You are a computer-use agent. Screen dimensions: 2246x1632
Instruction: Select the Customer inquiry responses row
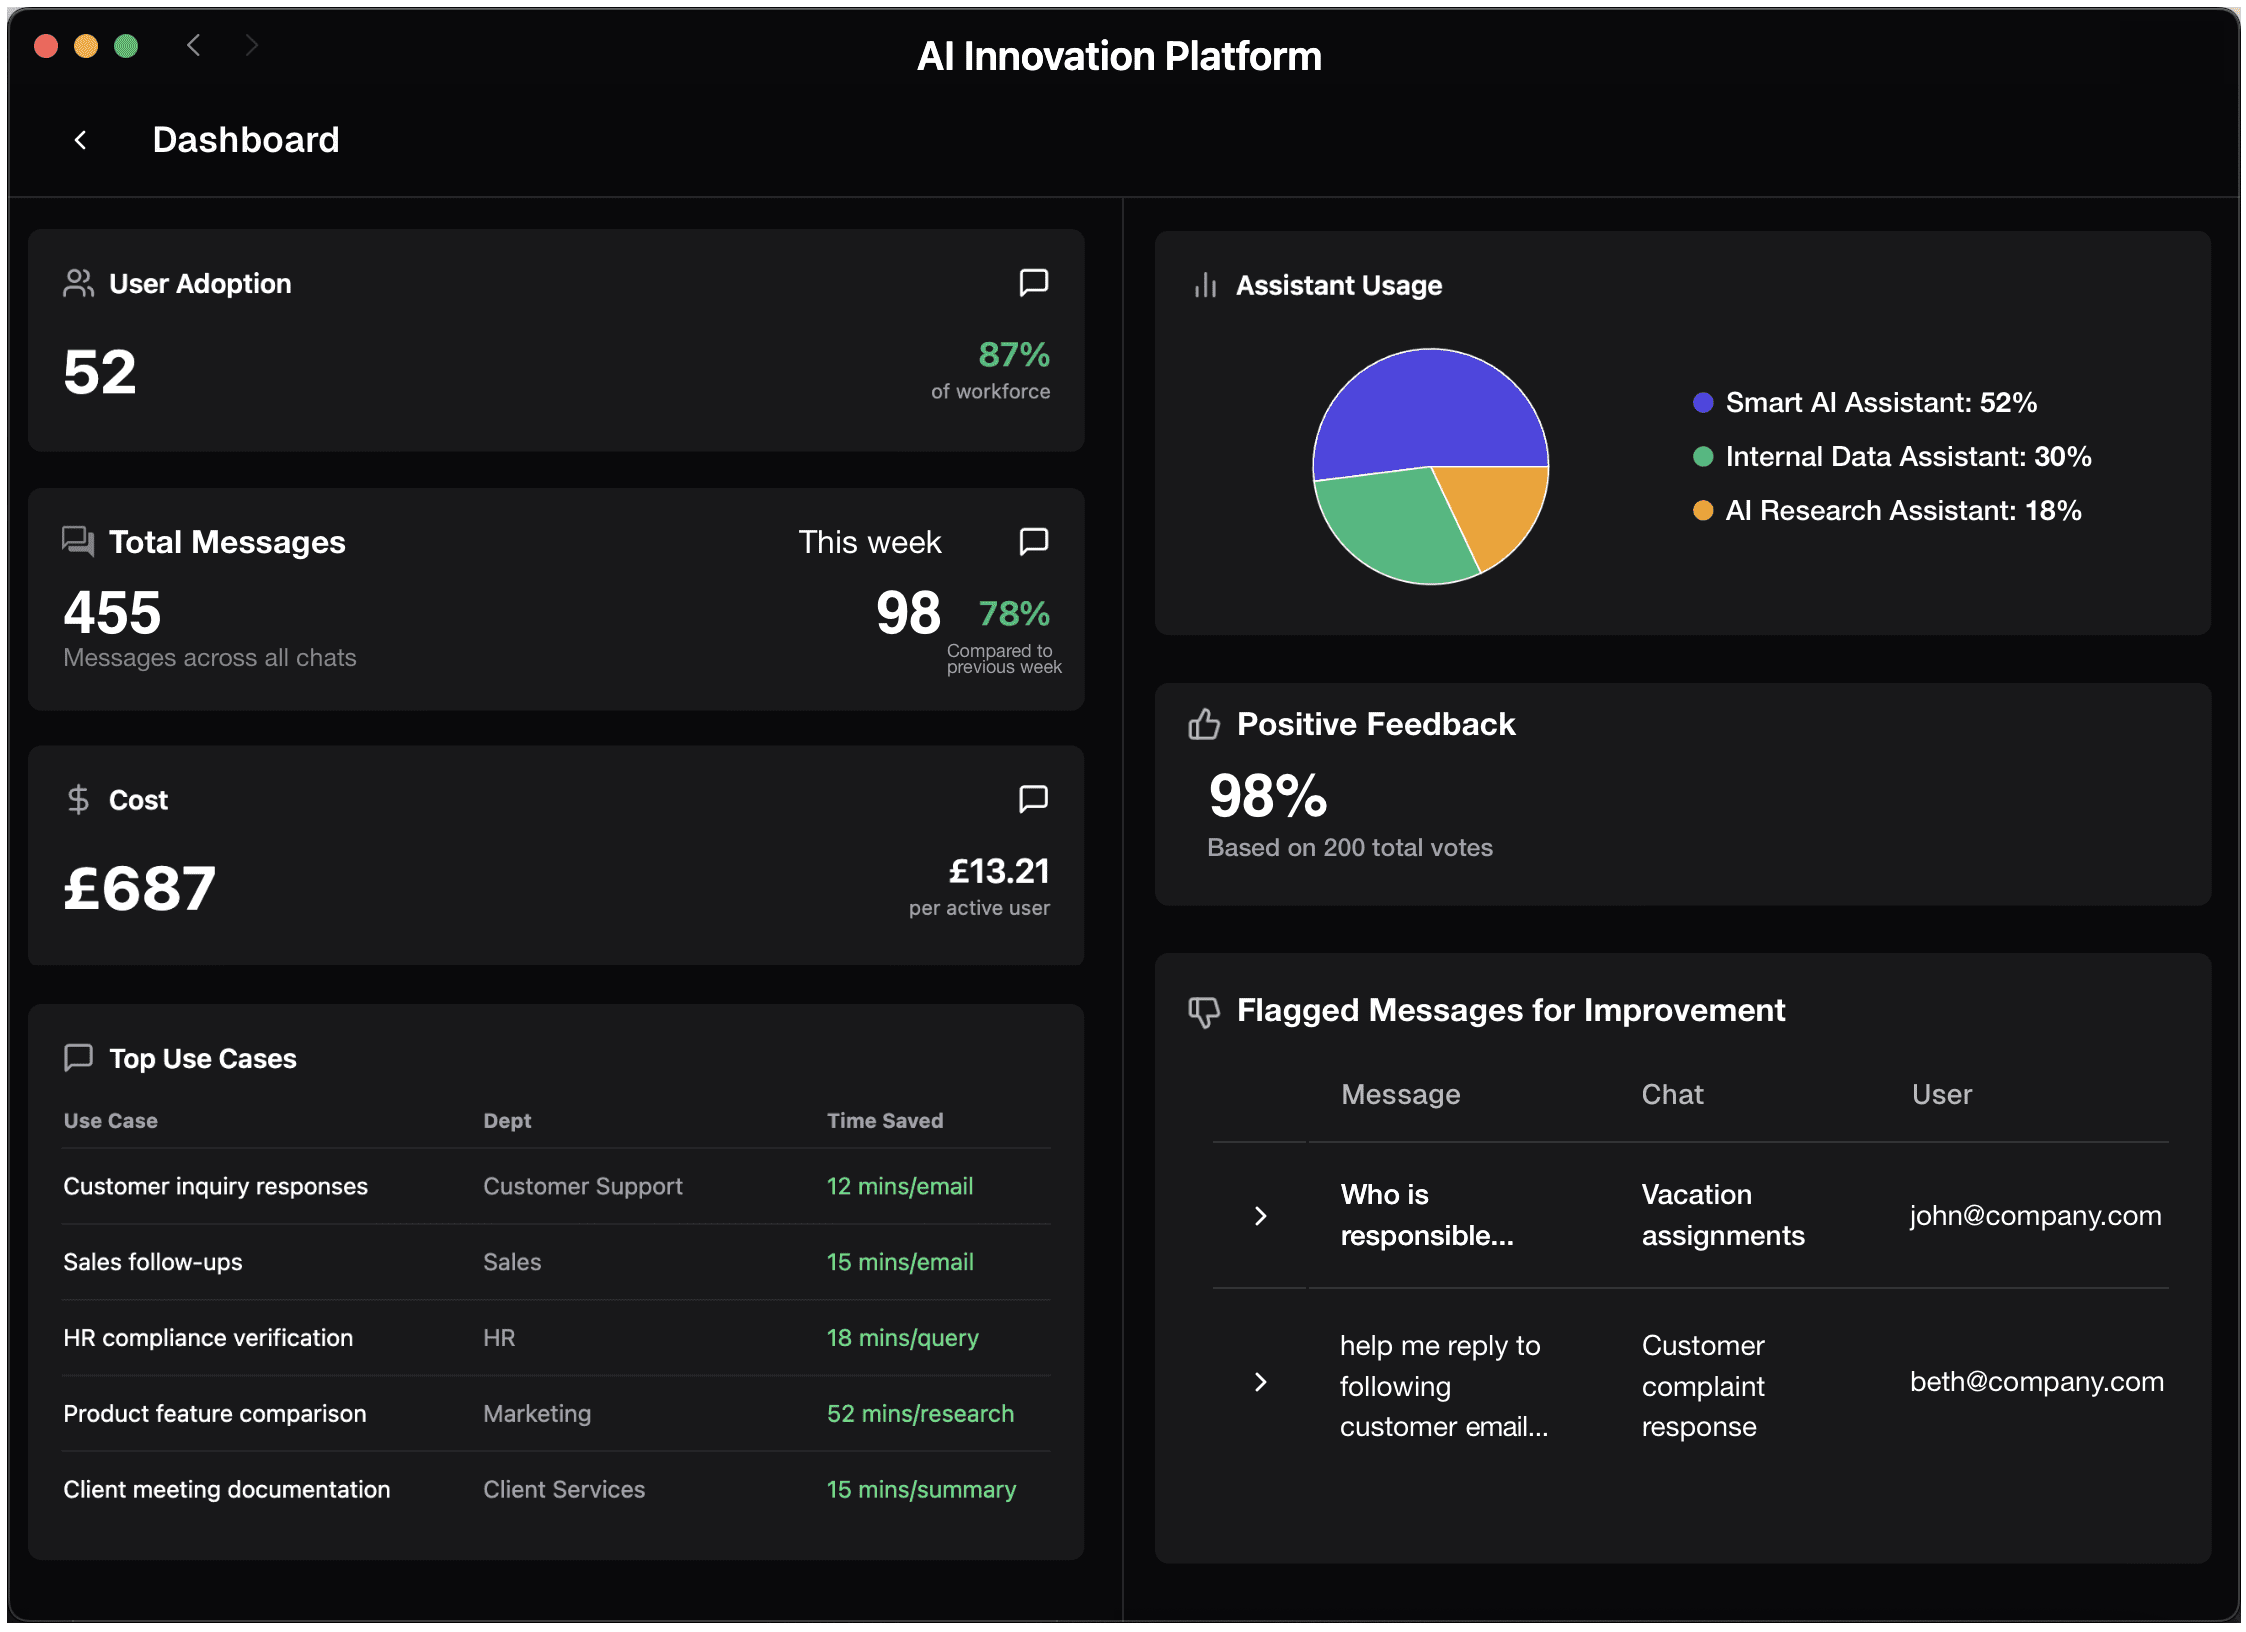point(215,1186)
